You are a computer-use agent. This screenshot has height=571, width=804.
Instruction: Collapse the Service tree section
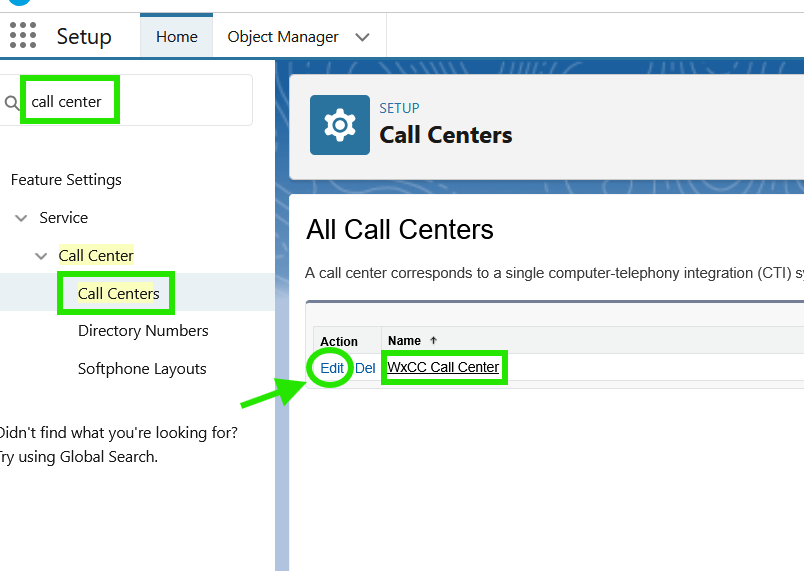pos(21,218)
